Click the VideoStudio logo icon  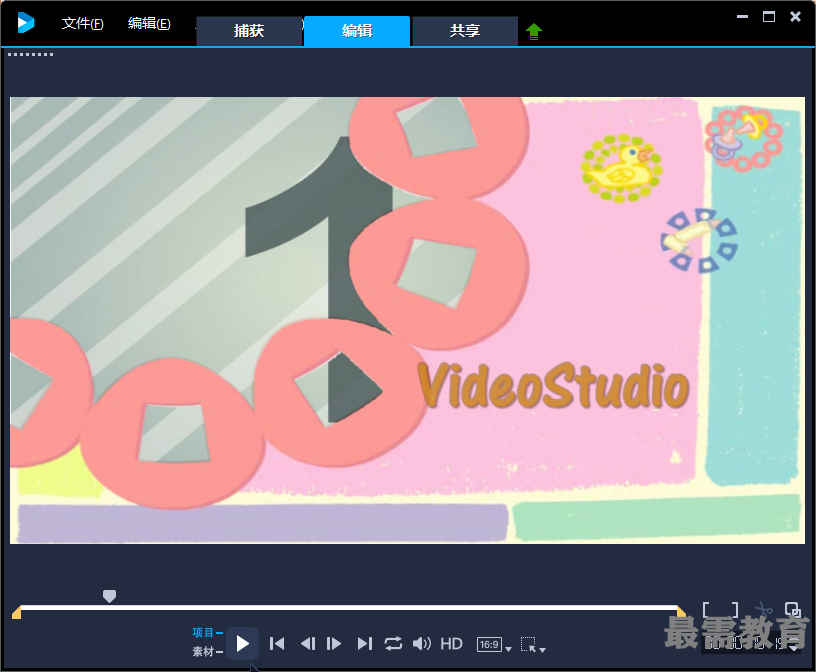coord(26,23)
